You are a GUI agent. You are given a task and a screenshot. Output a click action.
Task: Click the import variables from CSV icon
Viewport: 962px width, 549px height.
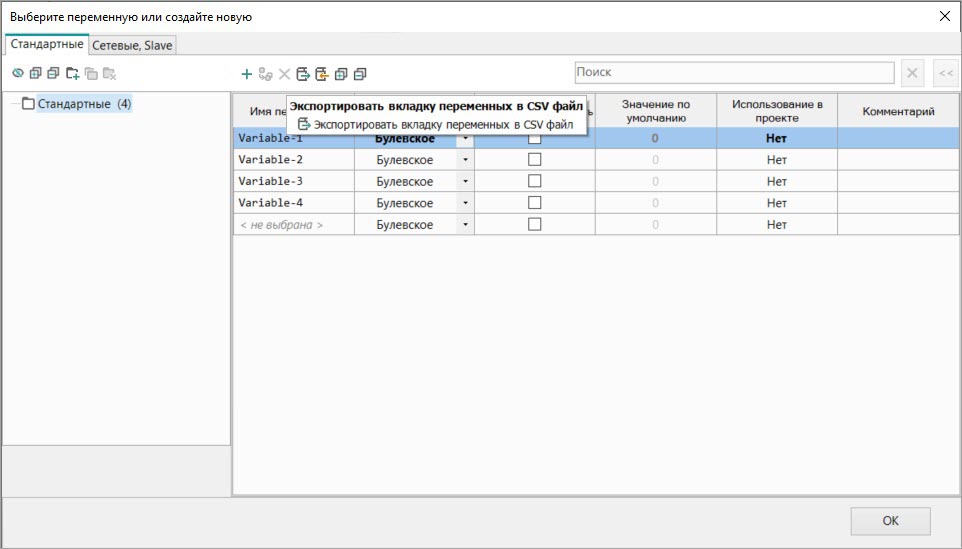[321, 74]
